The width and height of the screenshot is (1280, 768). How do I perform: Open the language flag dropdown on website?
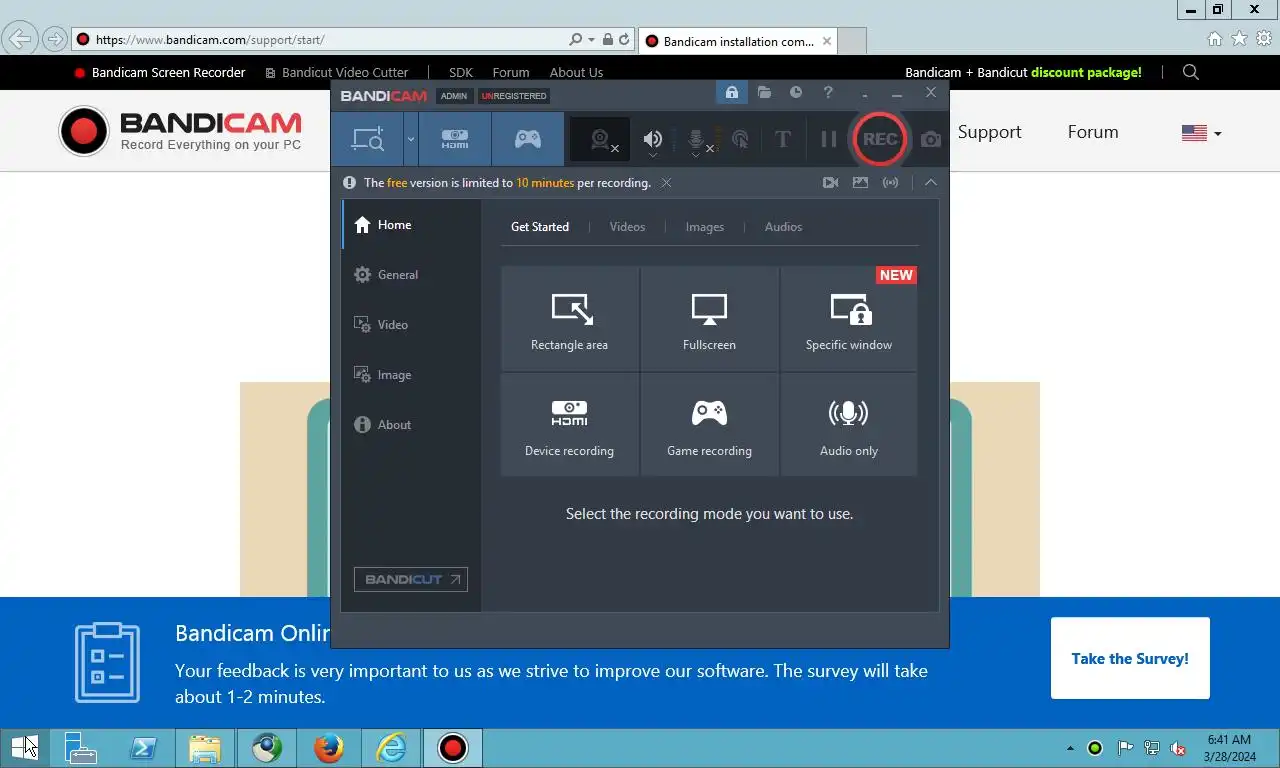click(x=1201, y=133)
